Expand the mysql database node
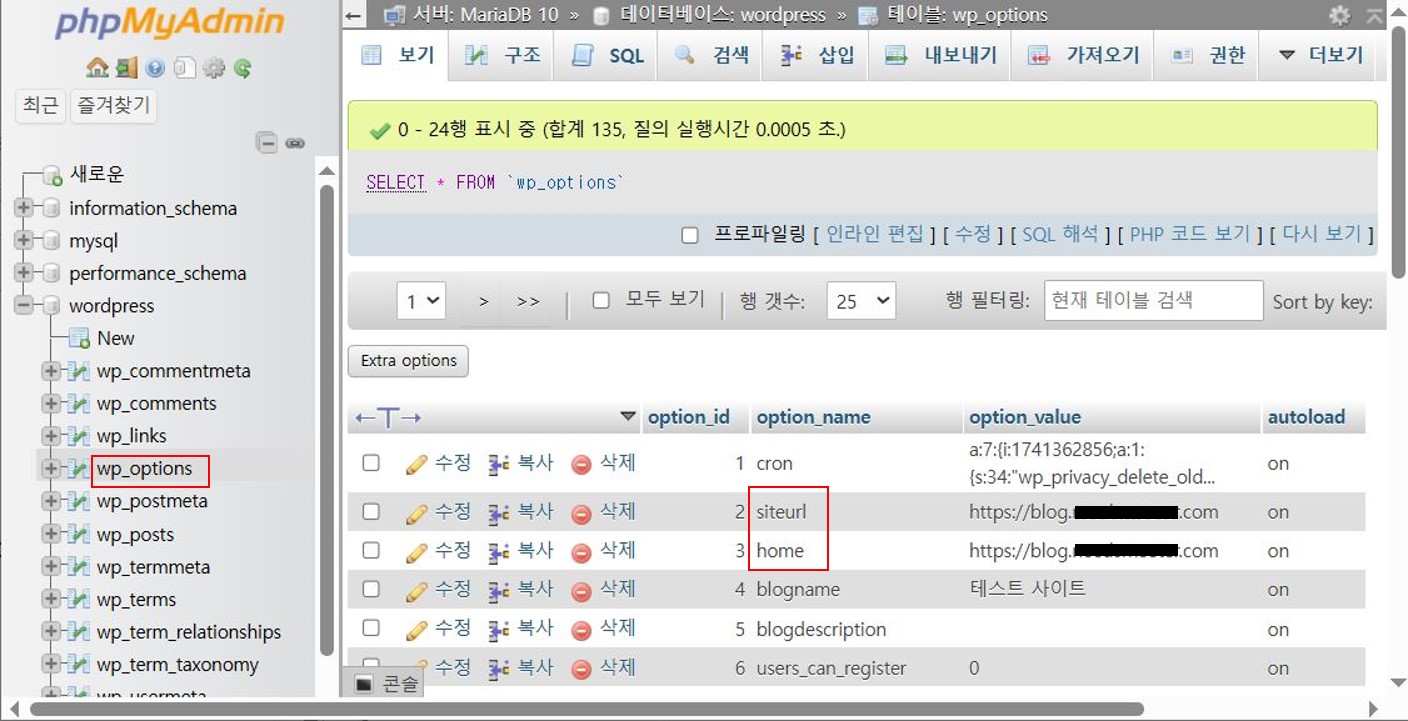1408x721 pixels. click(23, 241)
